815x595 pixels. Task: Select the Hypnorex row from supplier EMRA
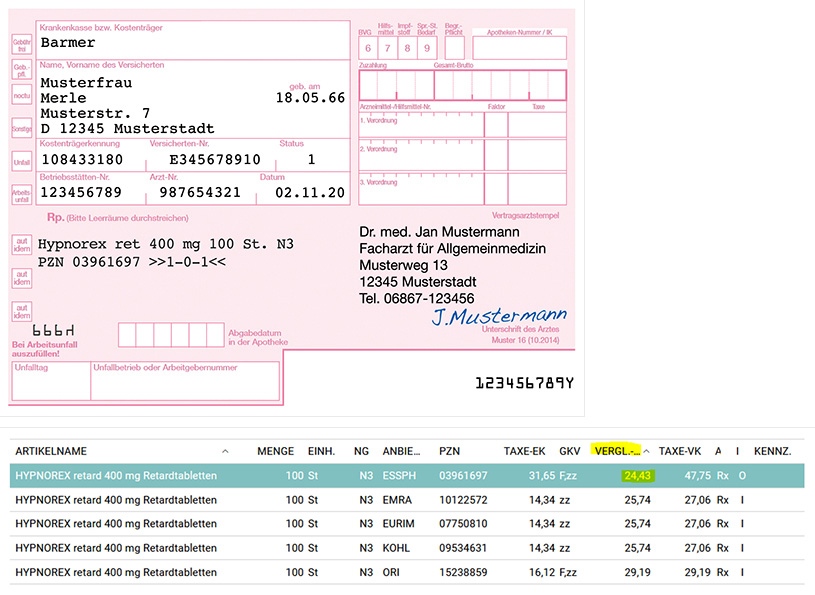click(407, 500)
